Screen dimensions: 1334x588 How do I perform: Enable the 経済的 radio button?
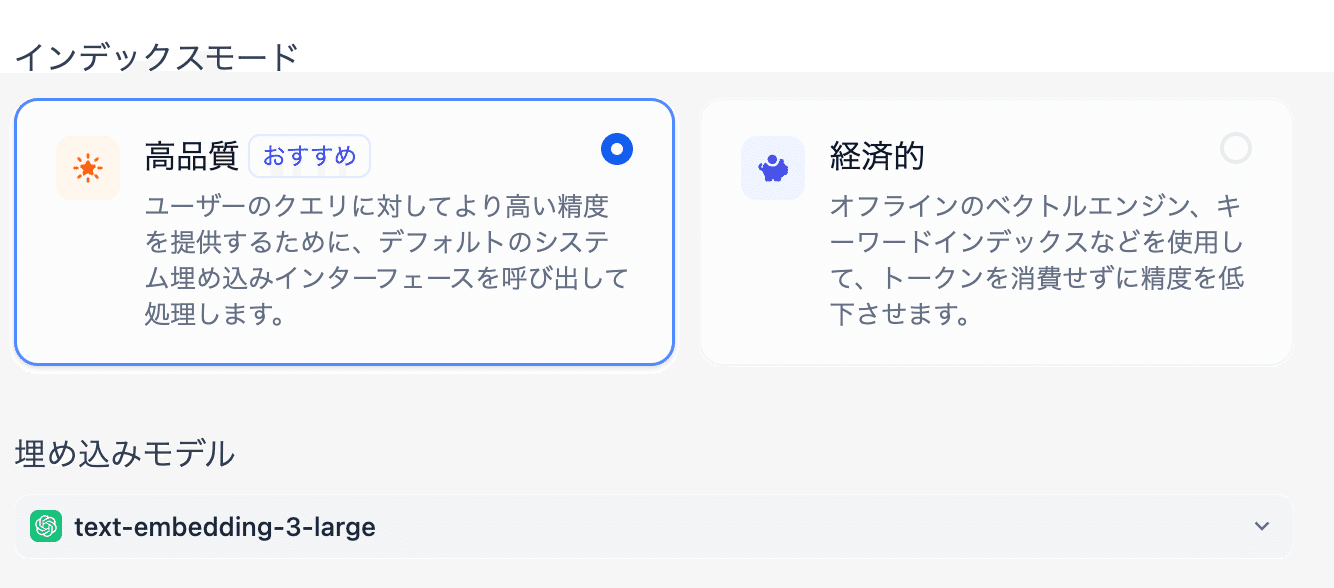pyautogui.click(x=1236, y=149)
